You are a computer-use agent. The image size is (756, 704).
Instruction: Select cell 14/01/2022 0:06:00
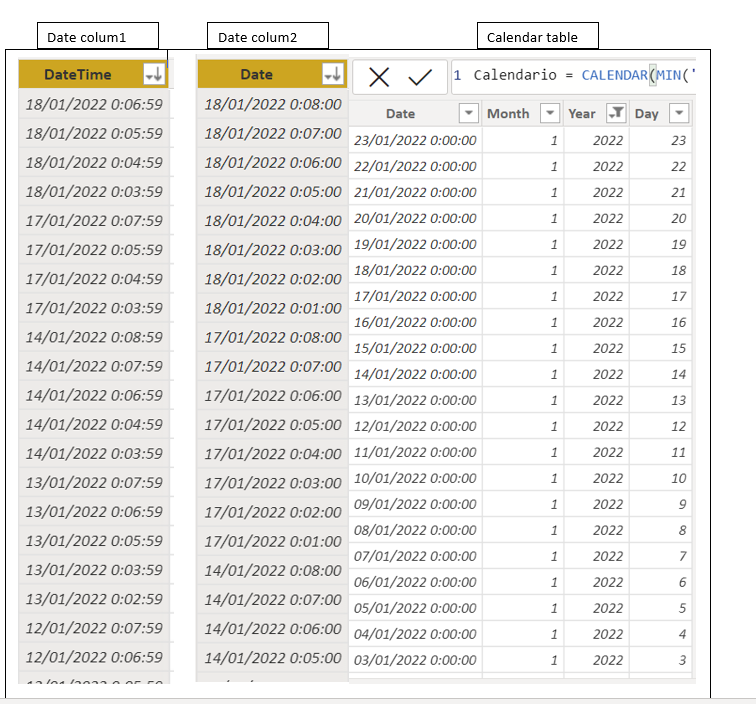tap(273, 629)
